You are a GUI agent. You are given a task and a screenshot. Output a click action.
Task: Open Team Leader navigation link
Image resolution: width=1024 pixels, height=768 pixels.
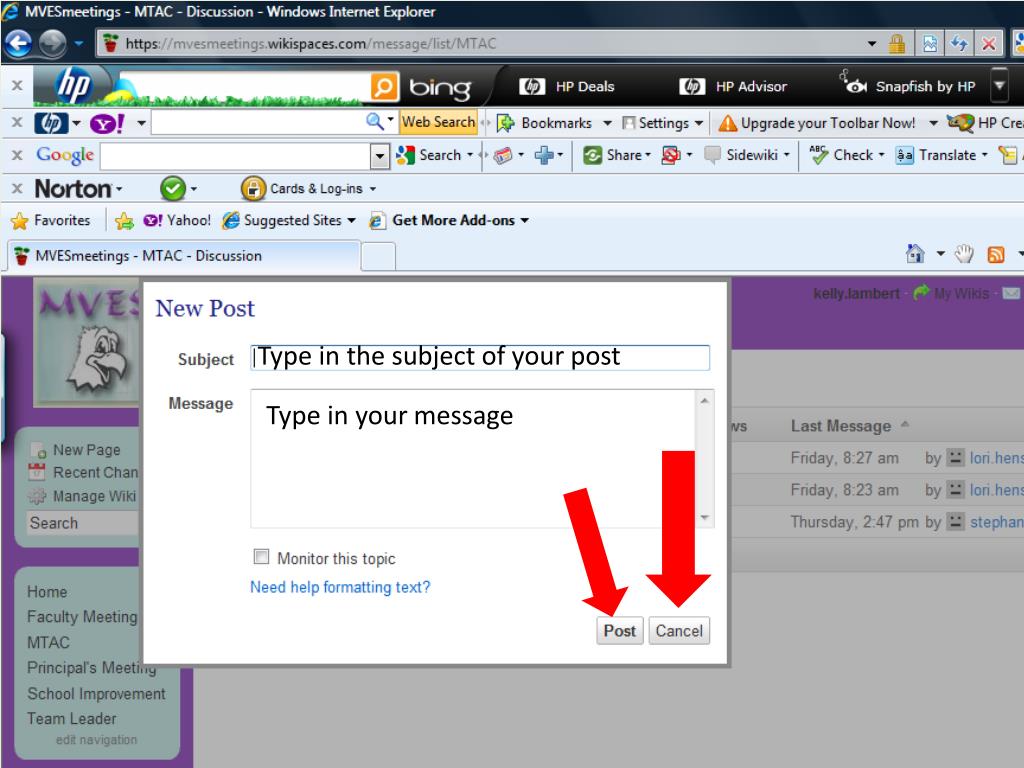(x=72, y=718)
